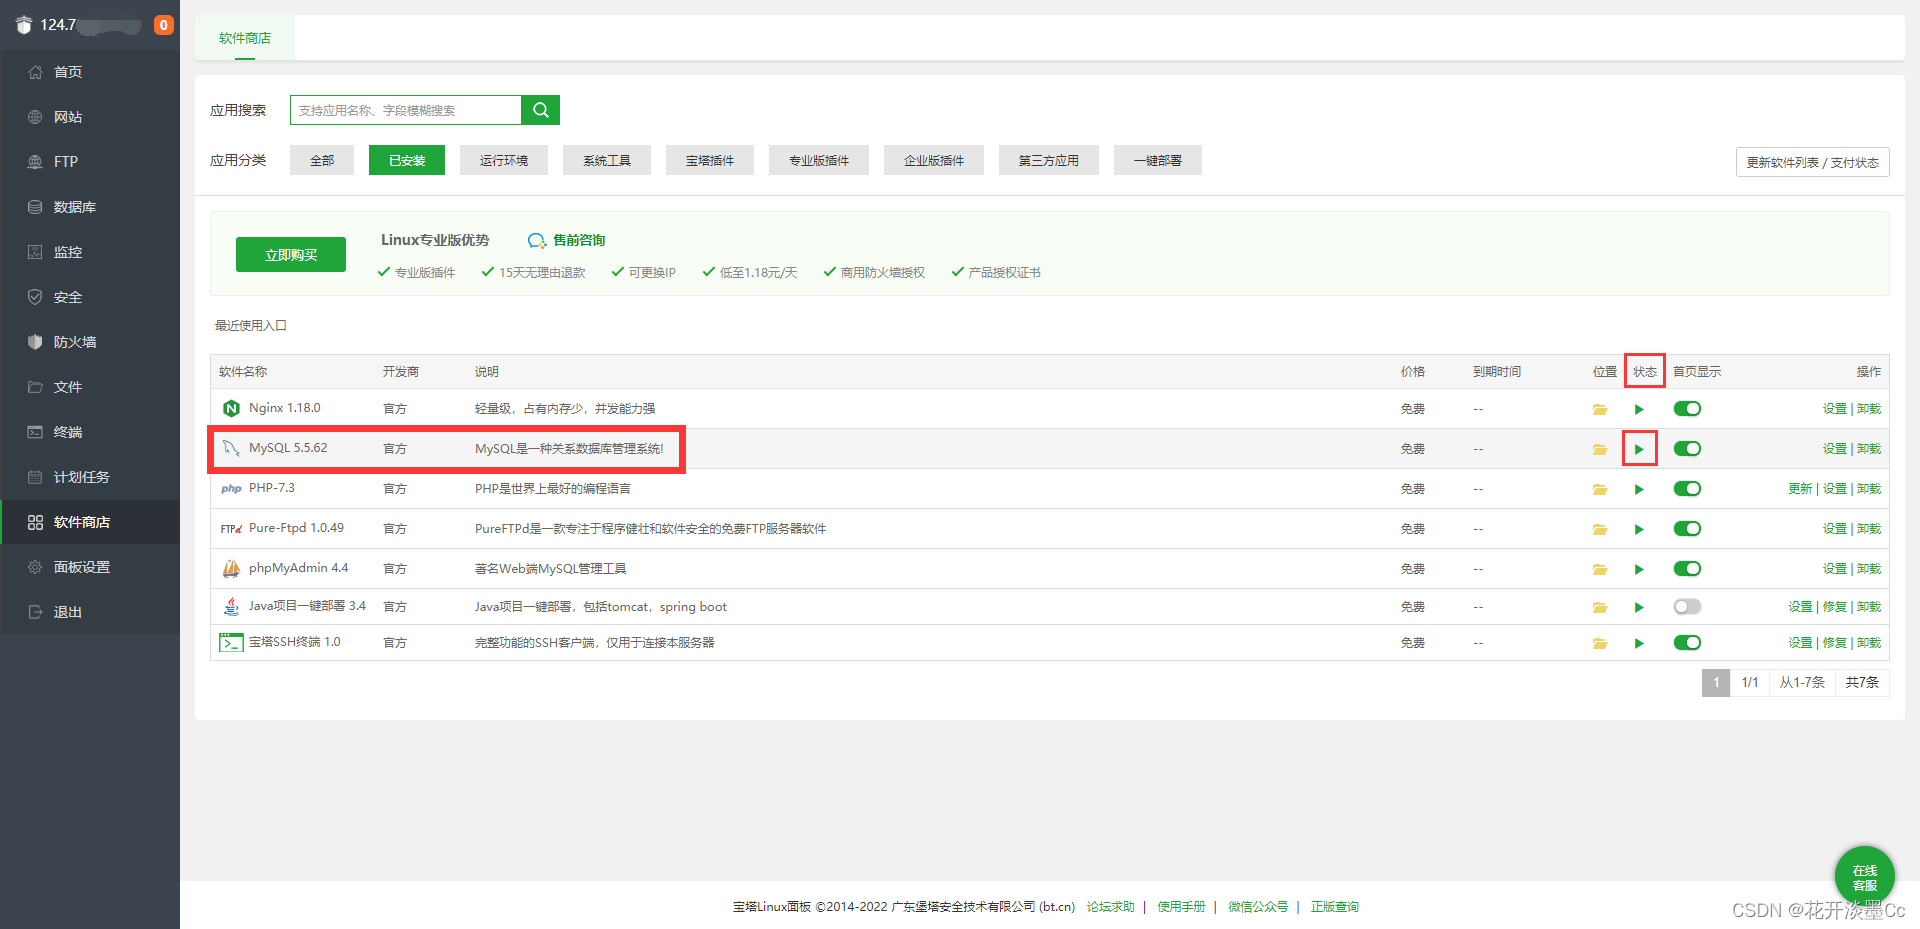Click the status play icon for Java项目一键部署
This screenshot has height=929, width=1920.
1639,607
